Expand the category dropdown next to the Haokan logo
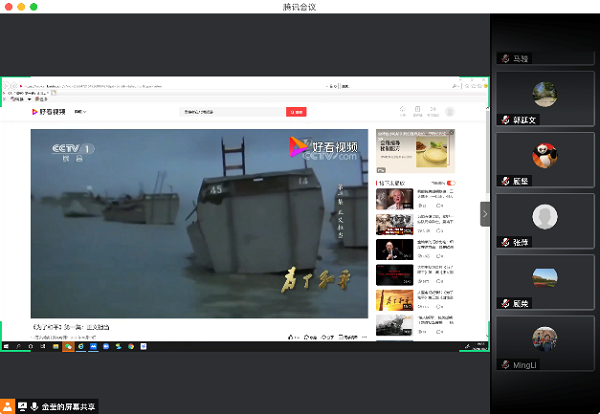 [x=80, y=112]
